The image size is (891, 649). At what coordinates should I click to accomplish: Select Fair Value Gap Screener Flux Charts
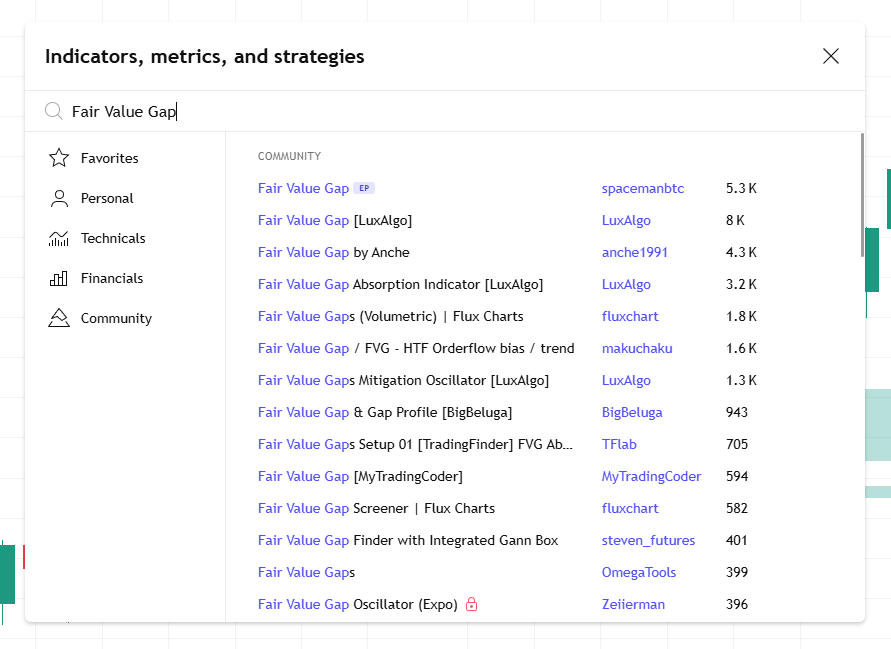pos(376,509)
